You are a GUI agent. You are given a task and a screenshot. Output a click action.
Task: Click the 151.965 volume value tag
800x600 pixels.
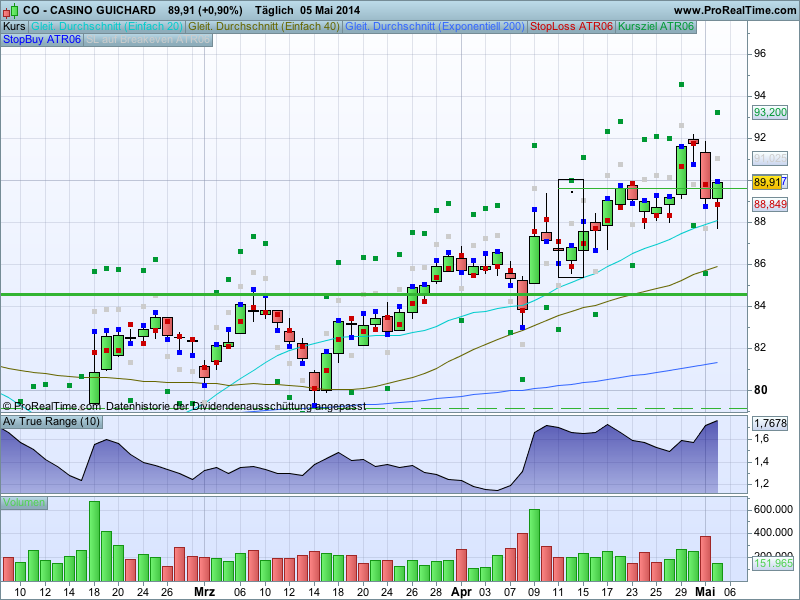[773, 563]
